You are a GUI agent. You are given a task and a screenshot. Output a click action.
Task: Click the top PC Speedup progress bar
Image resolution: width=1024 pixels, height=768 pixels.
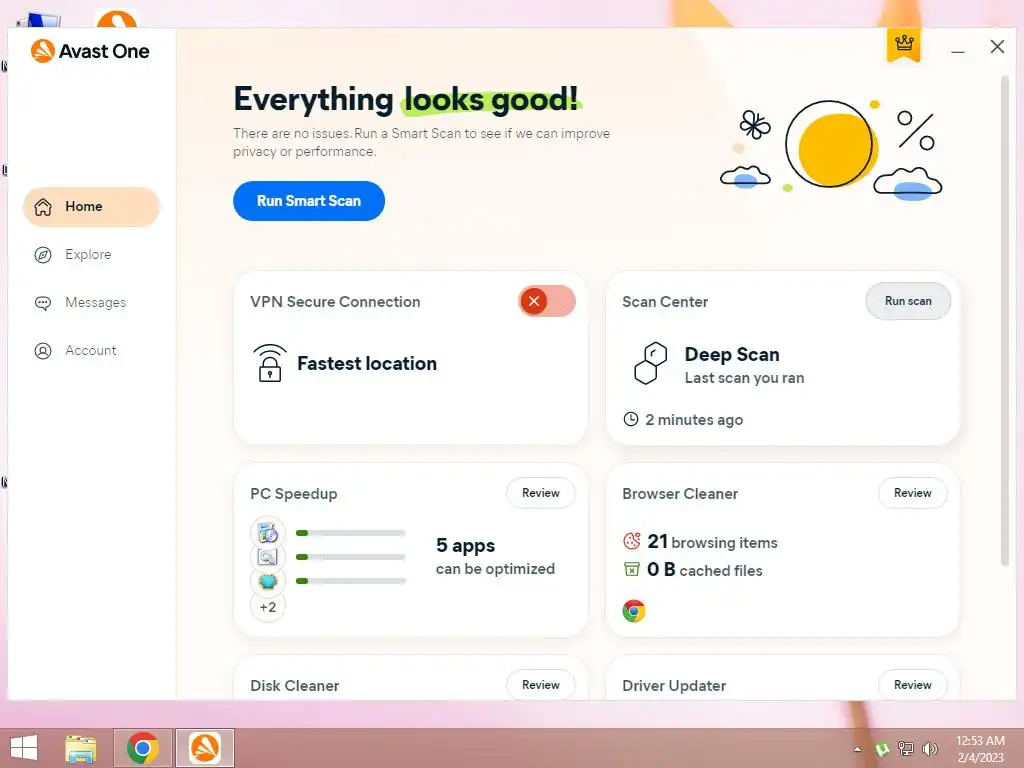tap(351, 533)
